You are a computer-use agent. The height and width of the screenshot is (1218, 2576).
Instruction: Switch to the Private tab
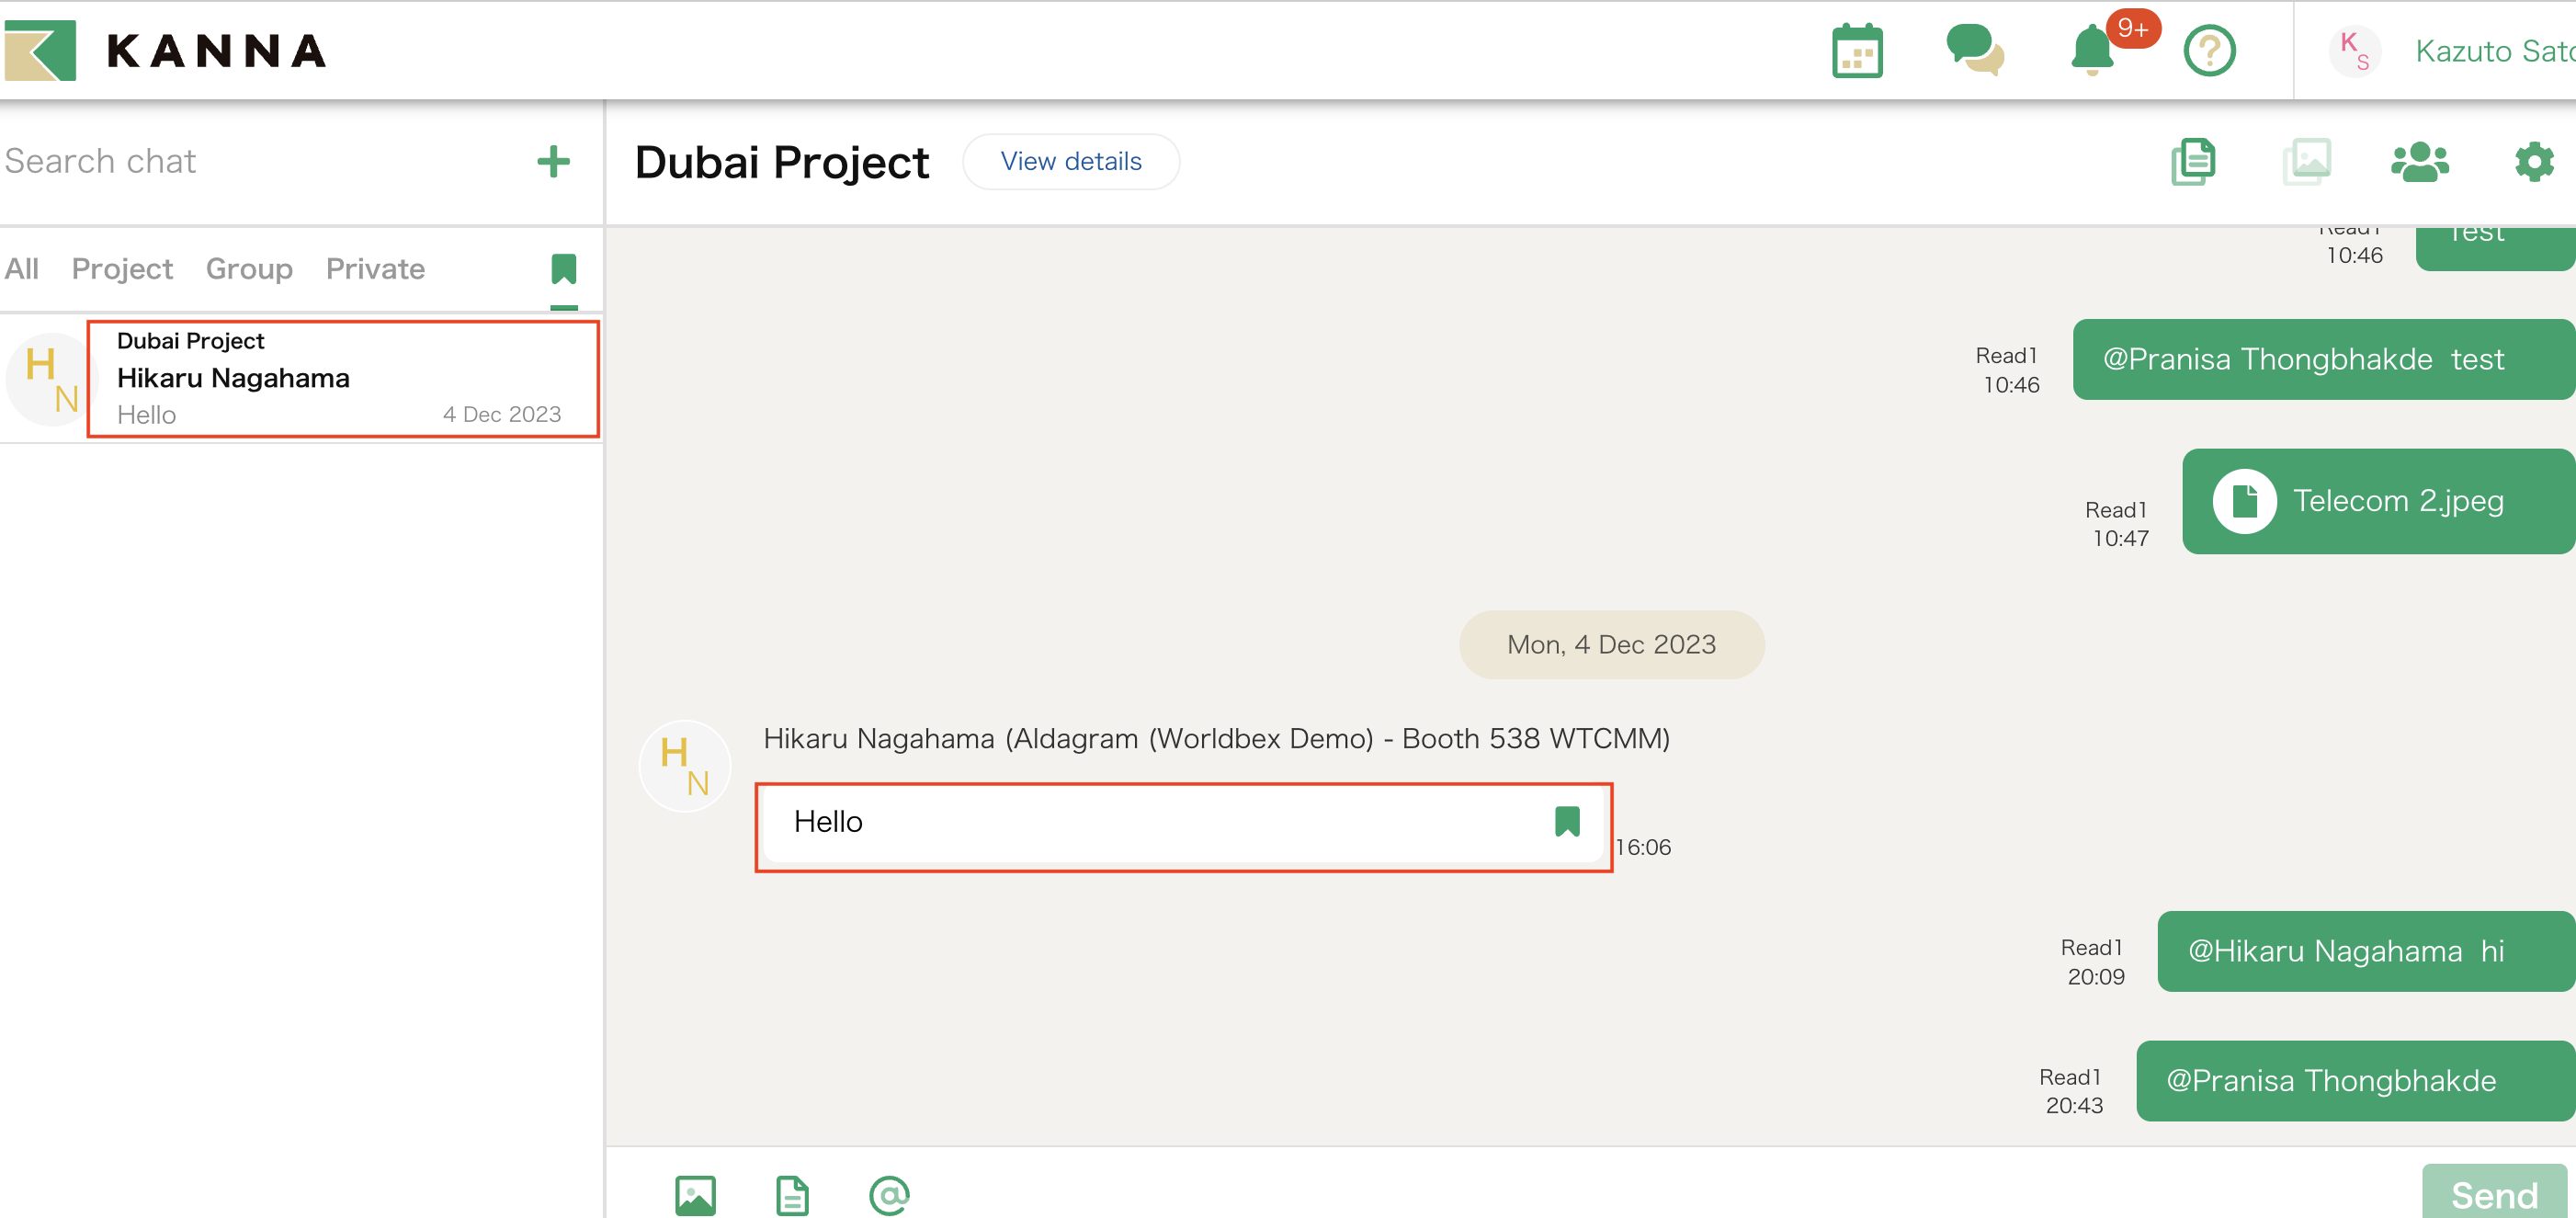click(x=375, y=269)
